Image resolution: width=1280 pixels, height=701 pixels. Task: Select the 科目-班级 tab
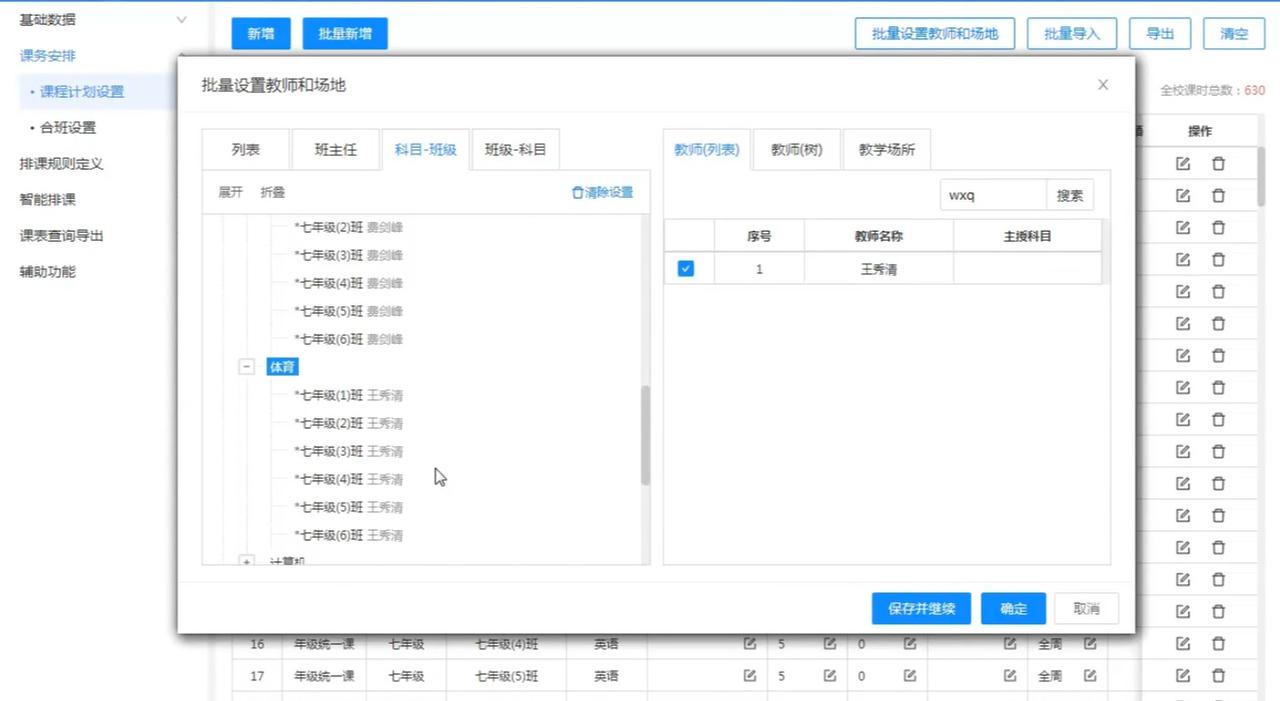pos(425,150)
